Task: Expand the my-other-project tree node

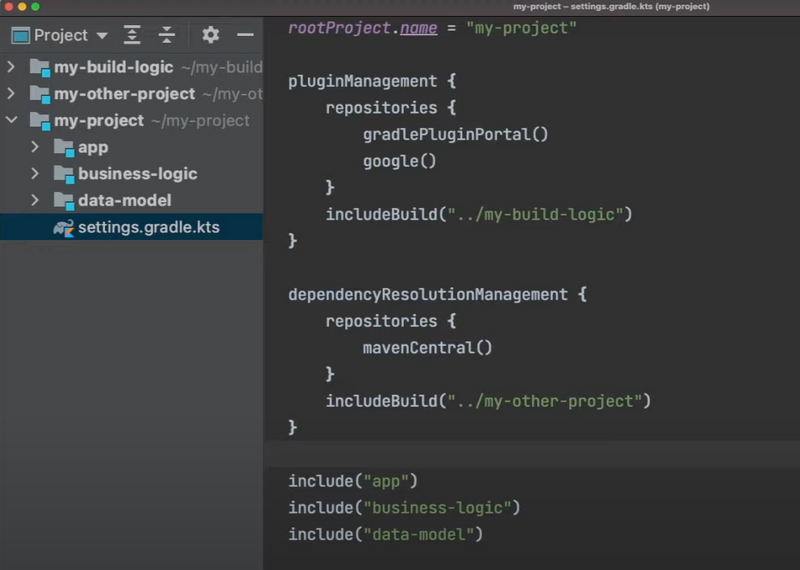Action: click(11, 93)
